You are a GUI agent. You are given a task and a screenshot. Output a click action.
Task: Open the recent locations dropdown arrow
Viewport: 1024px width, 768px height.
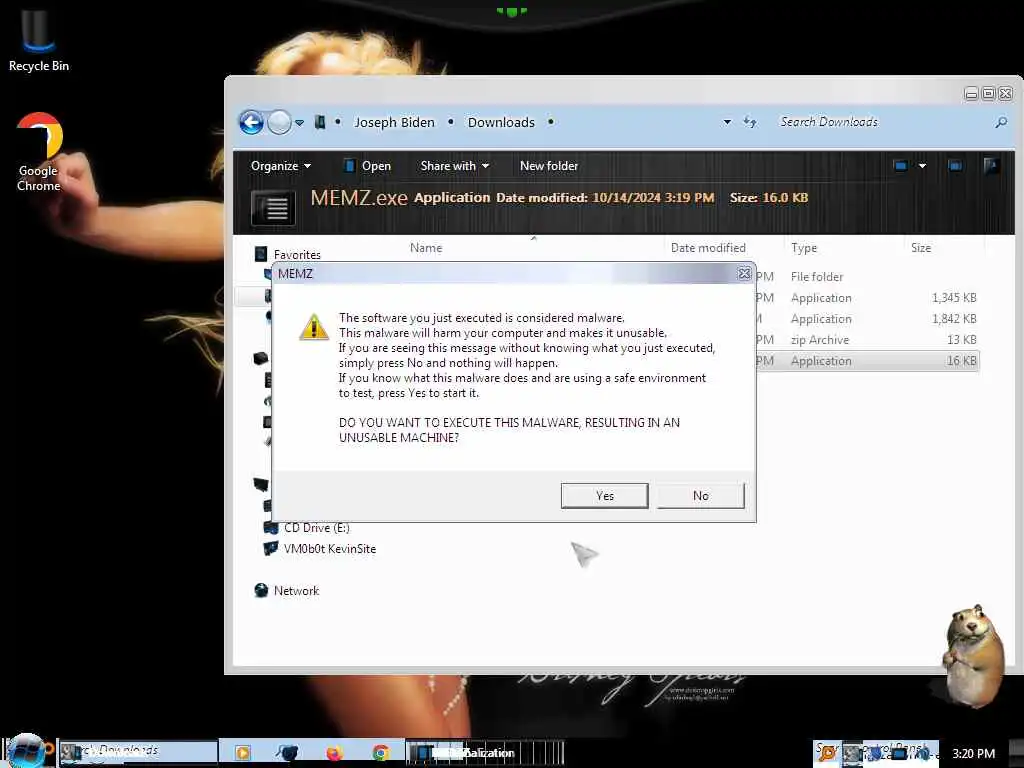pyautogui.click(x=299, y=123)
